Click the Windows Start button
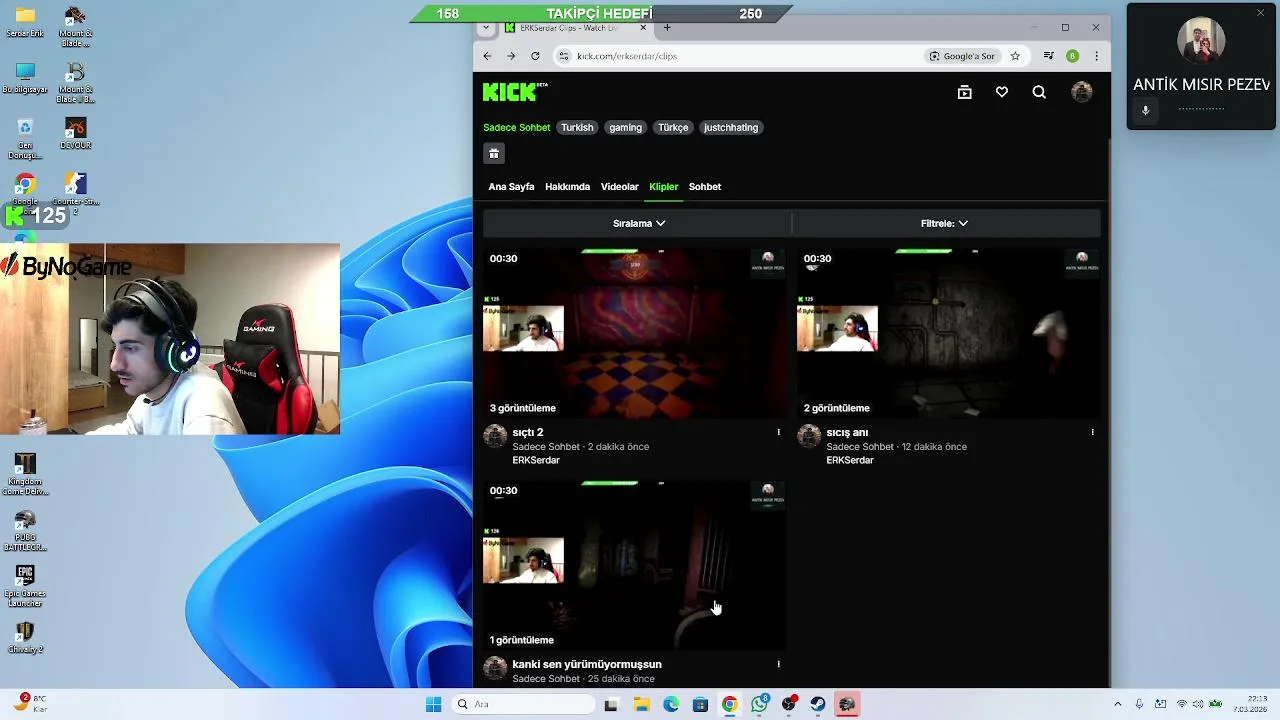The image size is (1280, 720). coord(433,704)
